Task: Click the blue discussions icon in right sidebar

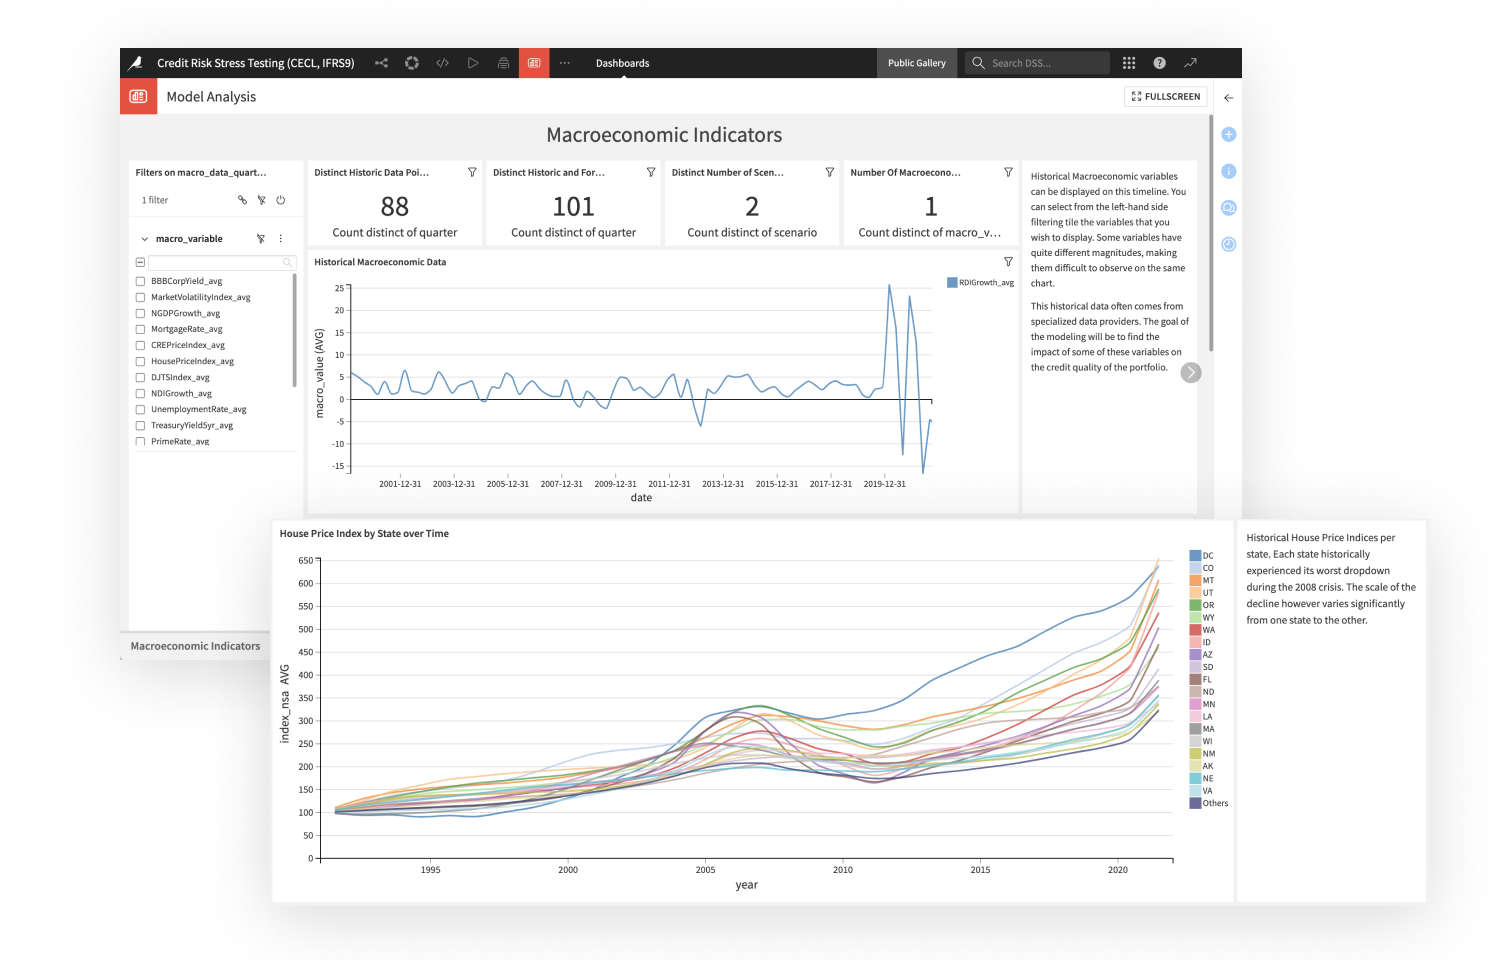Action: pos(1229,208)
